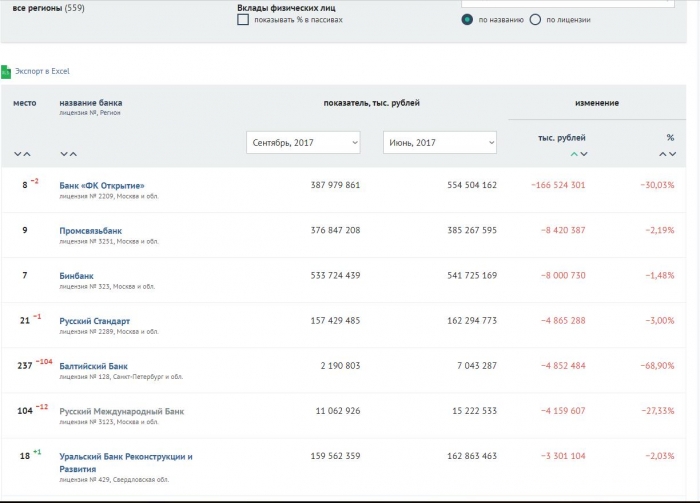700x503 pixels.
Task: Click value 387 979 861
Action: point(335,185)
